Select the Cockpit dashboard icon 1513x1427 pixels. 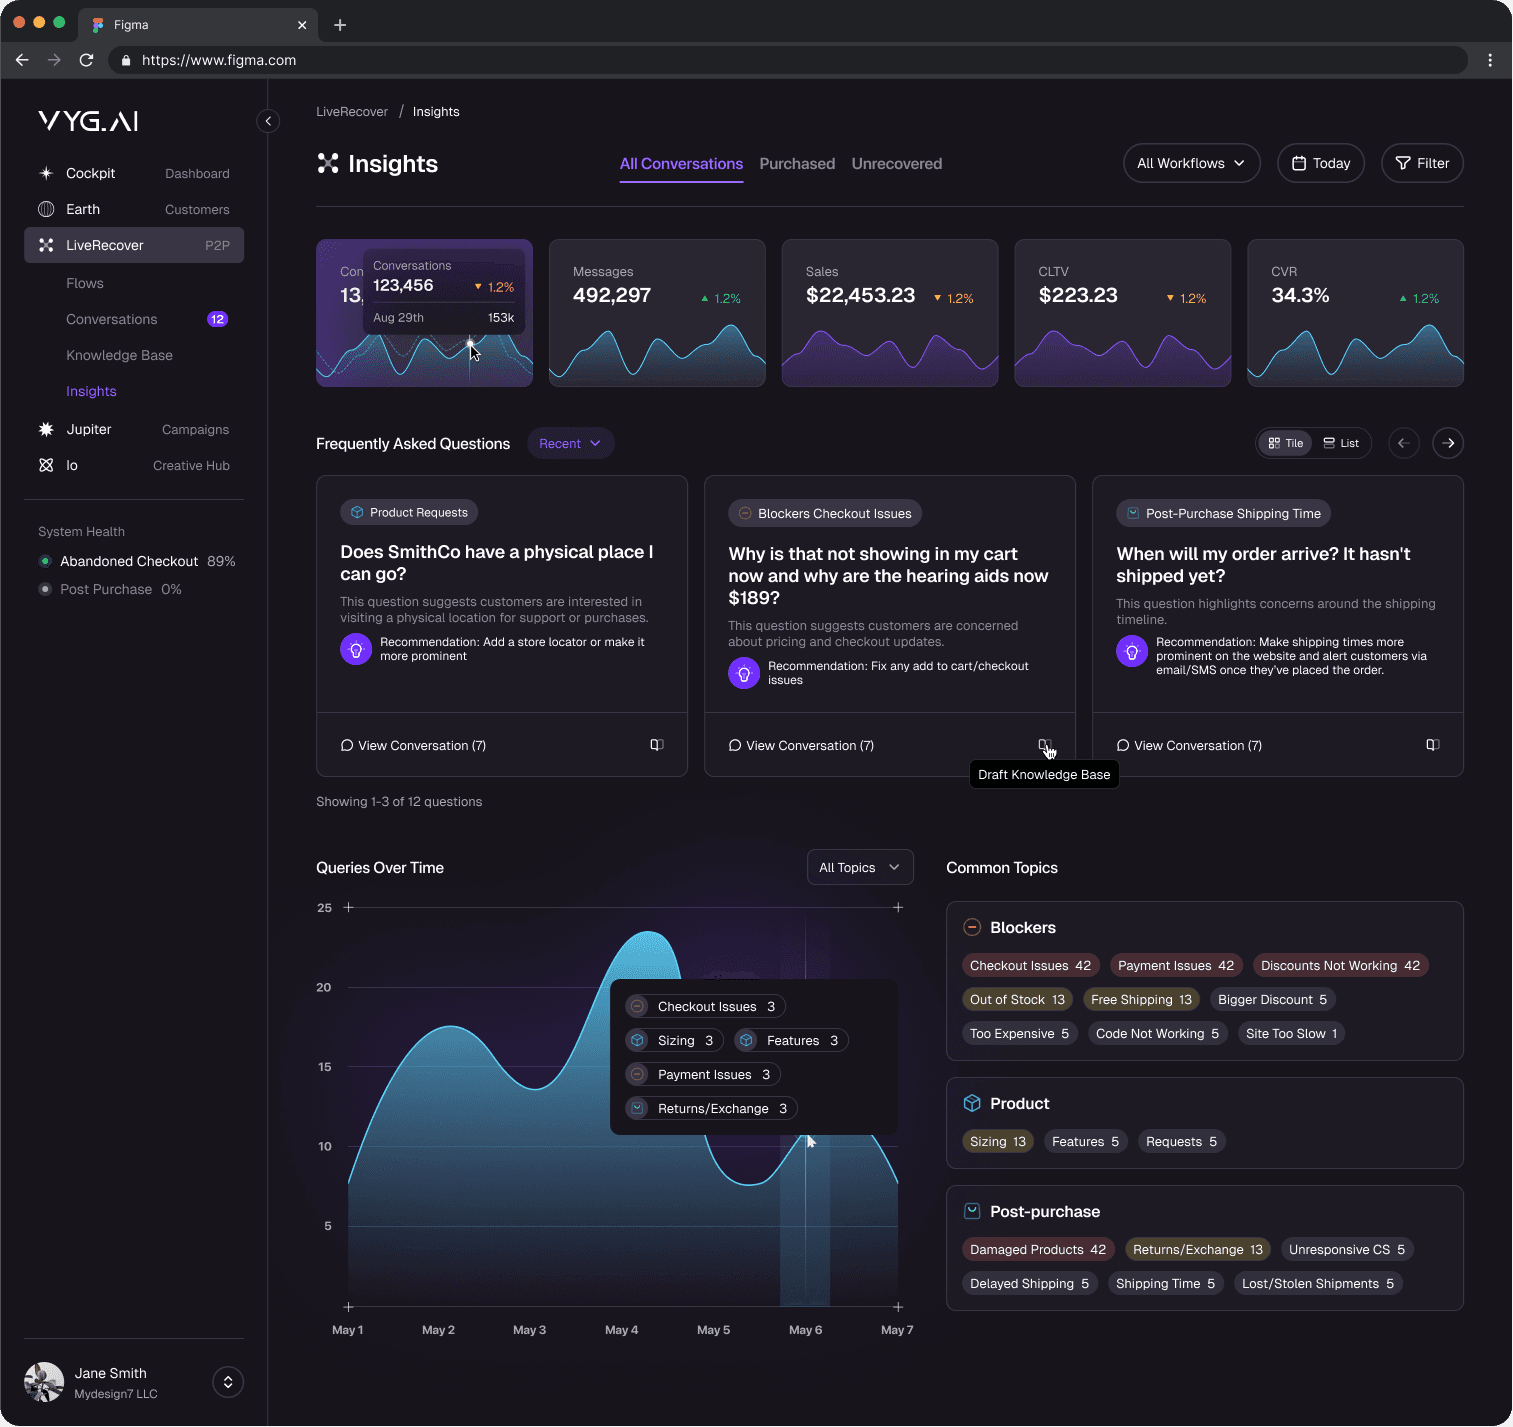click(46, 172)
